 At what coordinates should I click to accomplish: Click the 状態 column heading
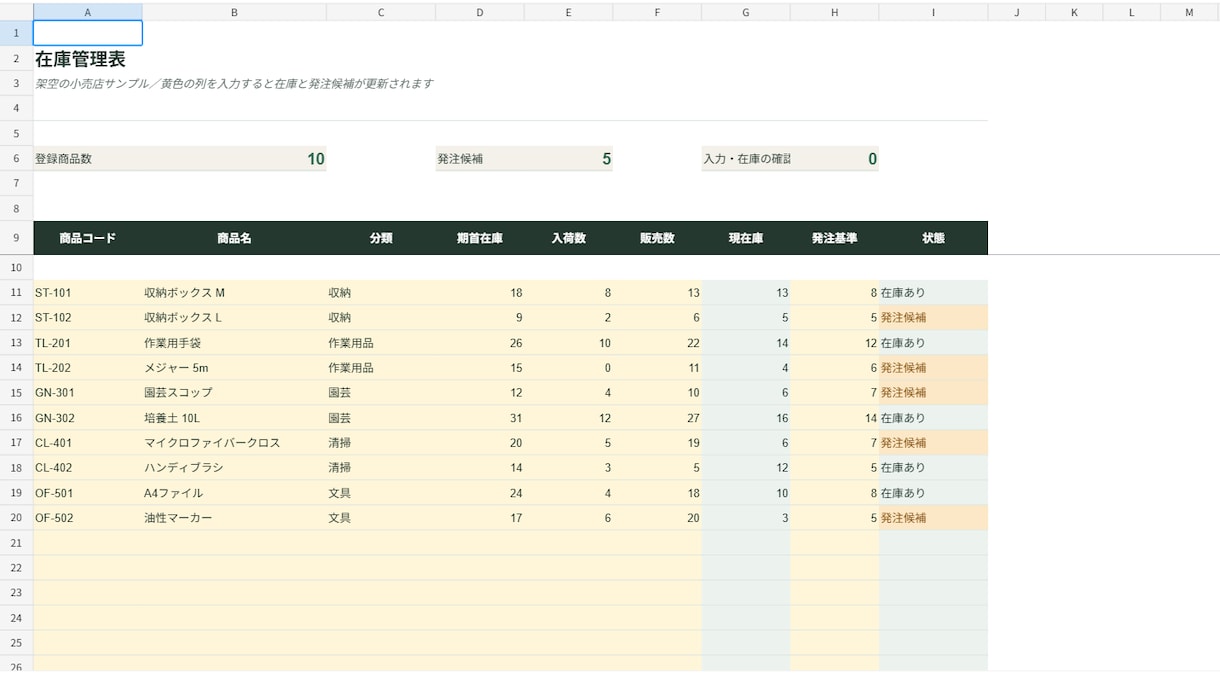[933, 238]
